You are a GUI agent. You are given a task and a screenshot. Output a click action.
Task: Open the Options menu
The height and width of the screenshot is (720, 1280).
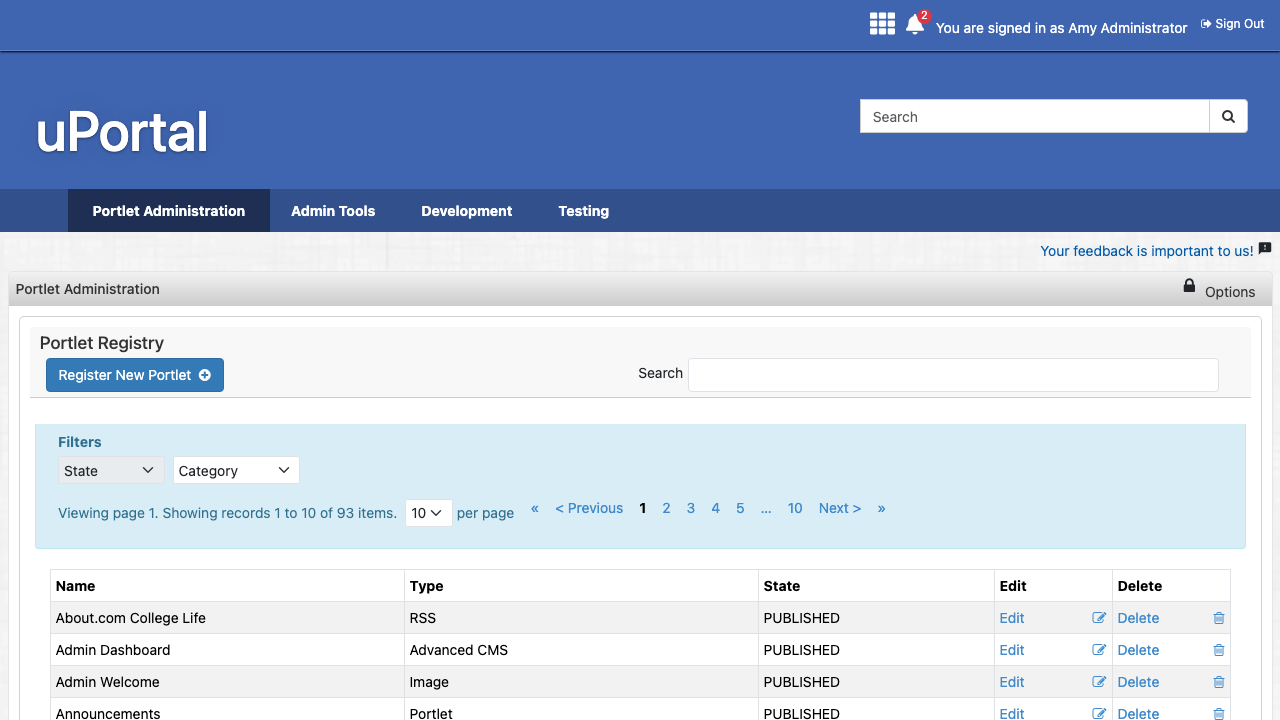[1230, 292]
